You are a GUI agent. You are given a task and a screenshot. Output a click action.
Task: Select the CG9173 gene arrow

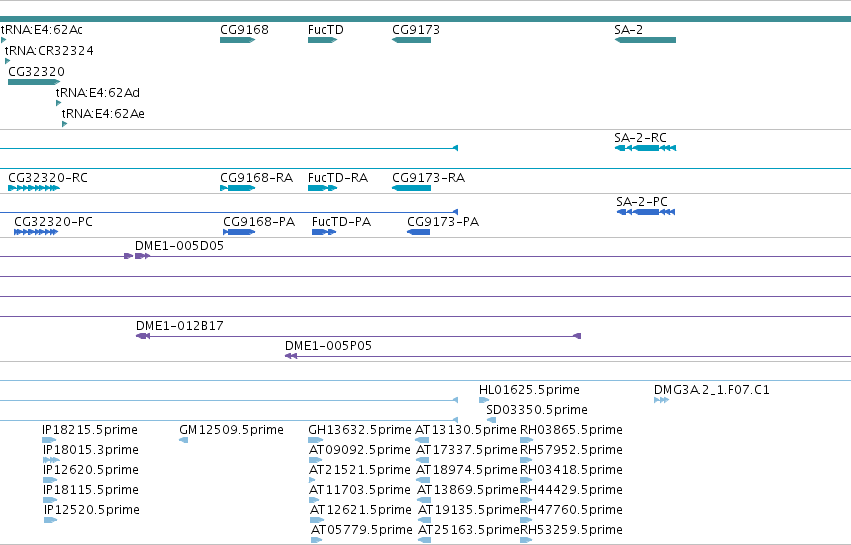pyautogui.click(x=411, y=40)
